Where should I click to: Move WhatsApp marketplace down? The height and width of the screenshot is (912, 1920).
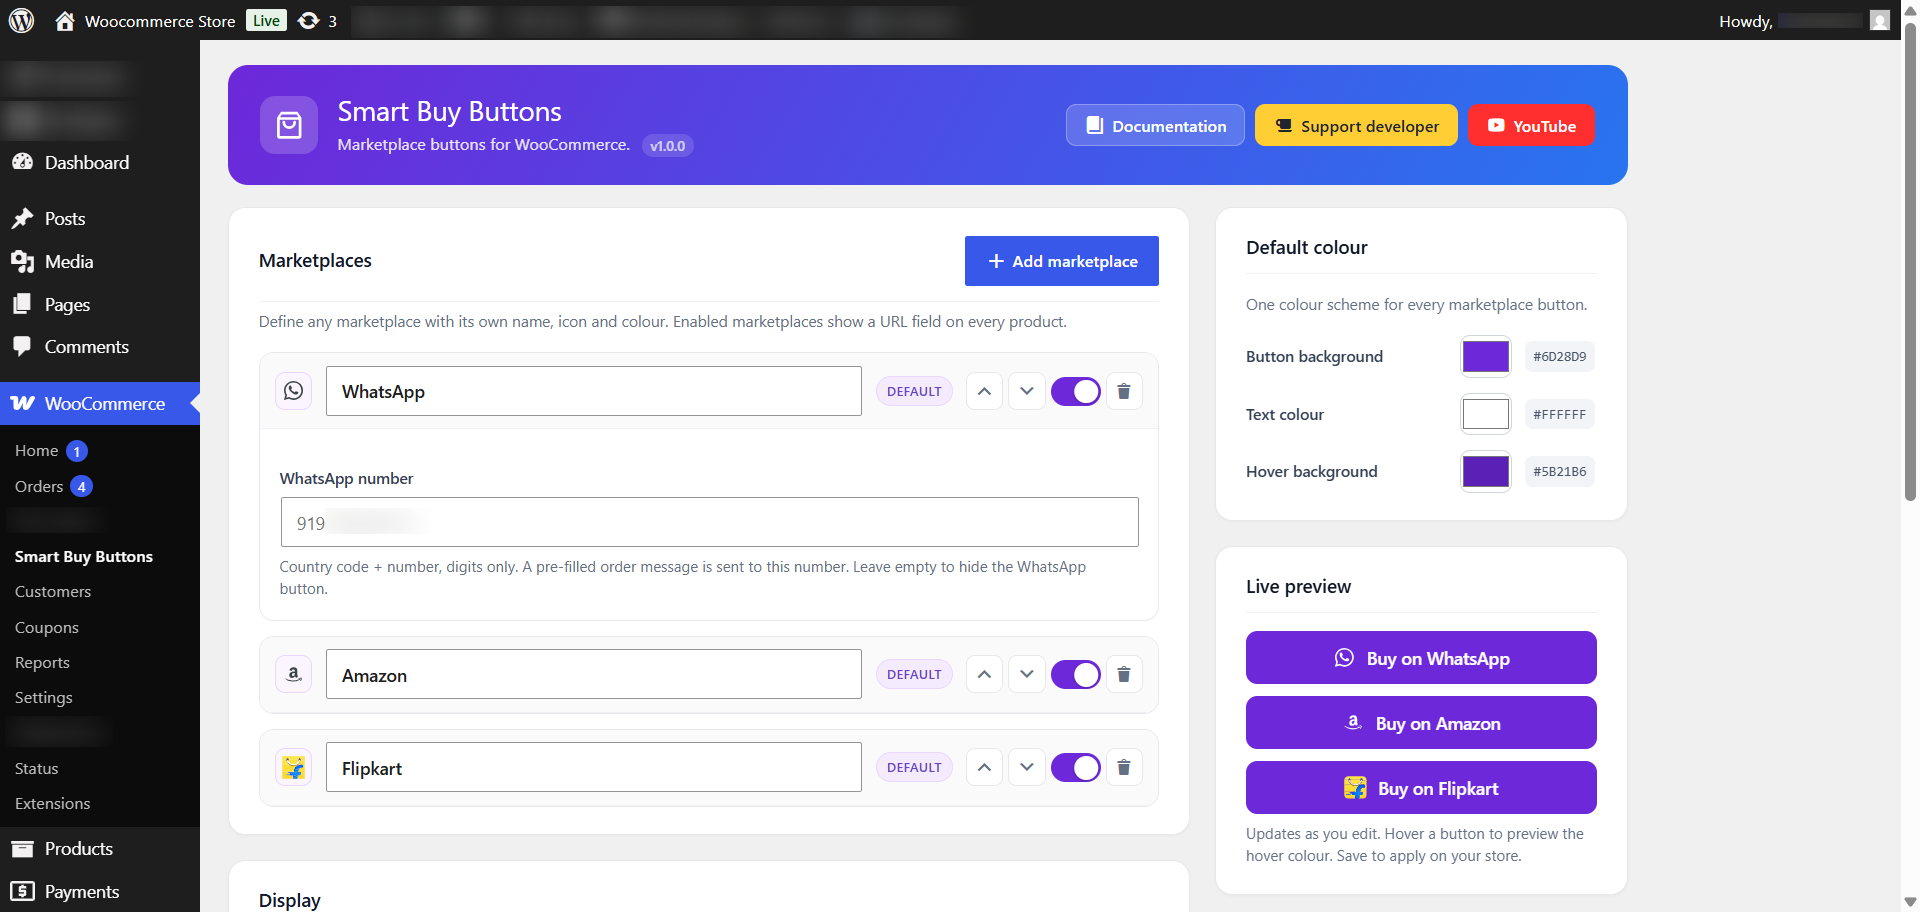coord(1027,391)
